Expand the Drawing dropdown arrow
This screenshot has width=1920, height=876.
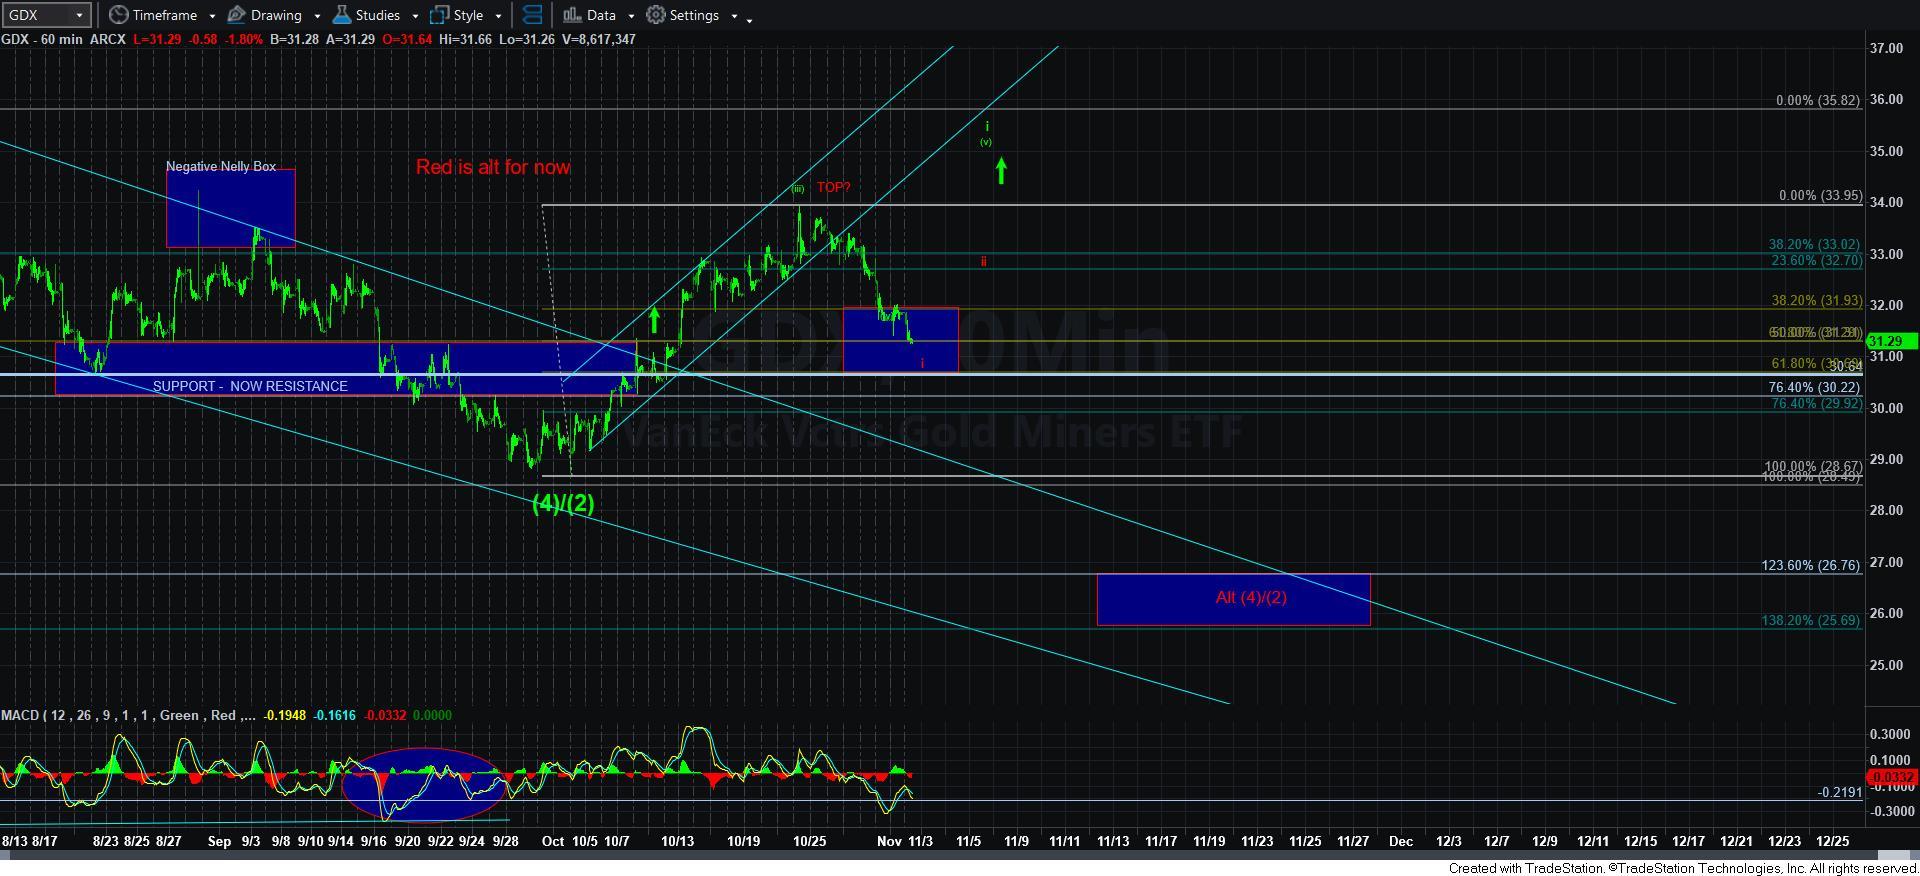coord(317,16)
